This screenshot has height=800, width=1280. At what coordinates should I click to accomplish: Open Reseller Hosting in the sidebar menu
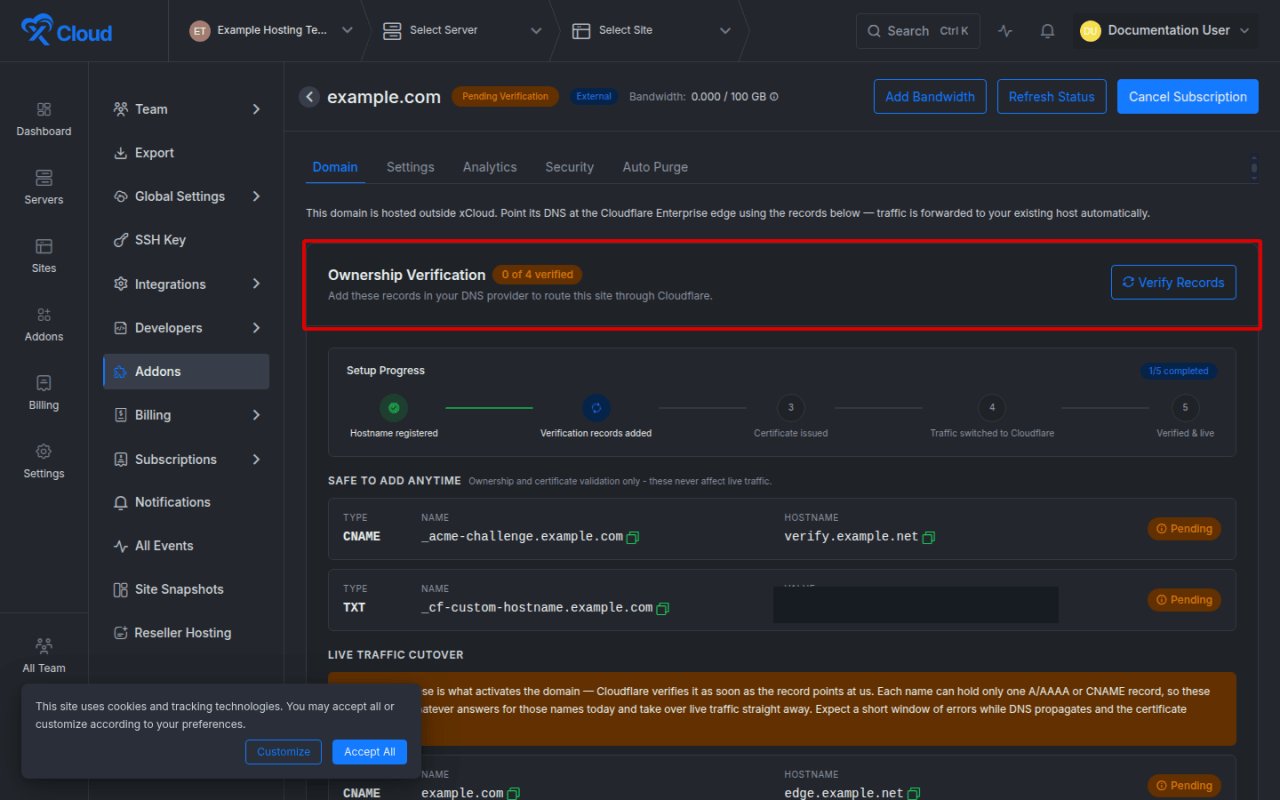click(186, 633)
